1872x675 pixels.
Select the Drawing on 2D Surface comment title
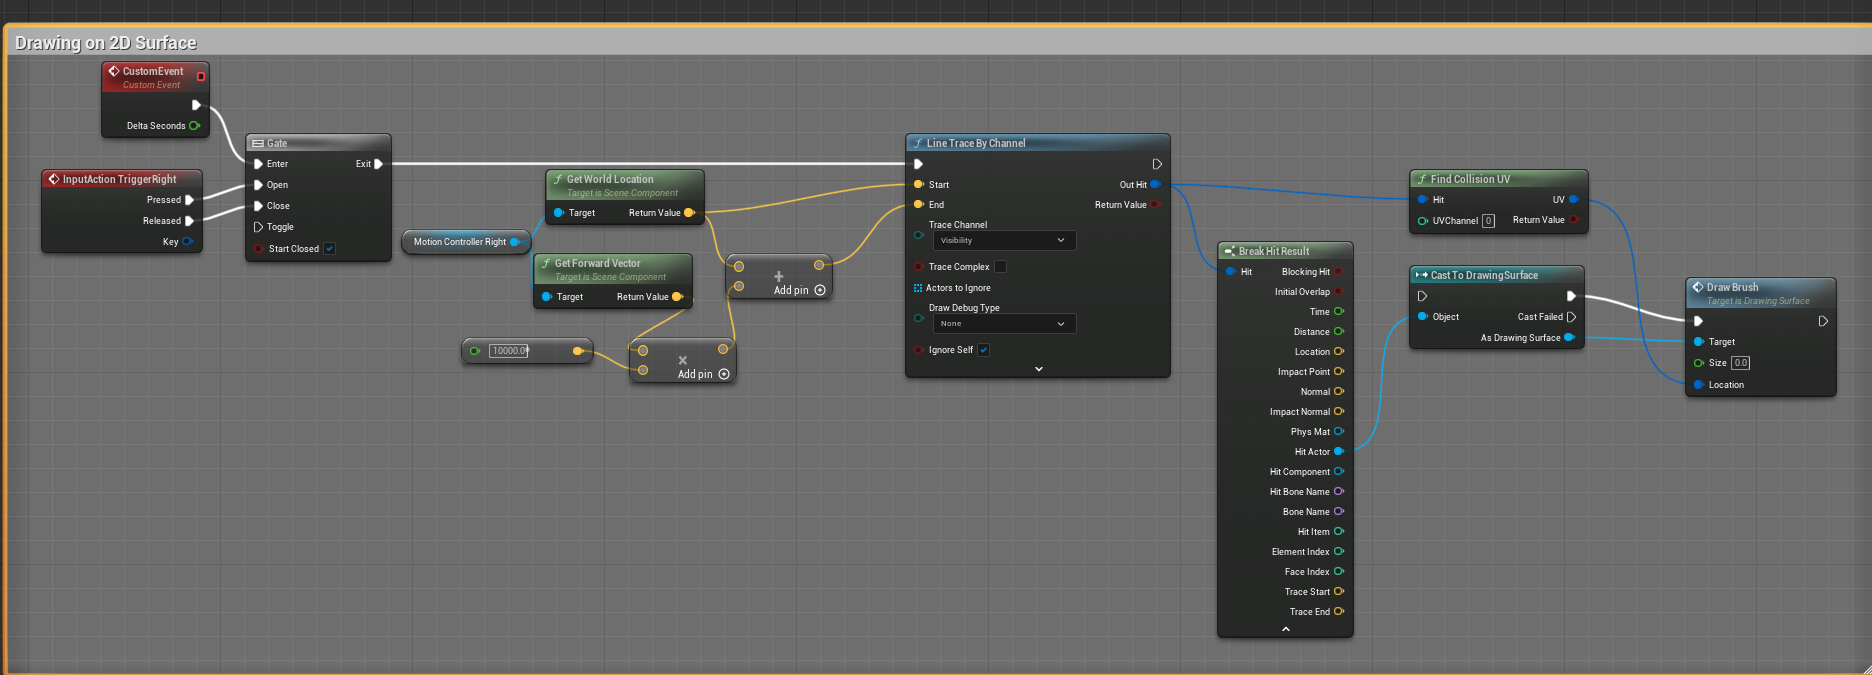click(106, 43)
